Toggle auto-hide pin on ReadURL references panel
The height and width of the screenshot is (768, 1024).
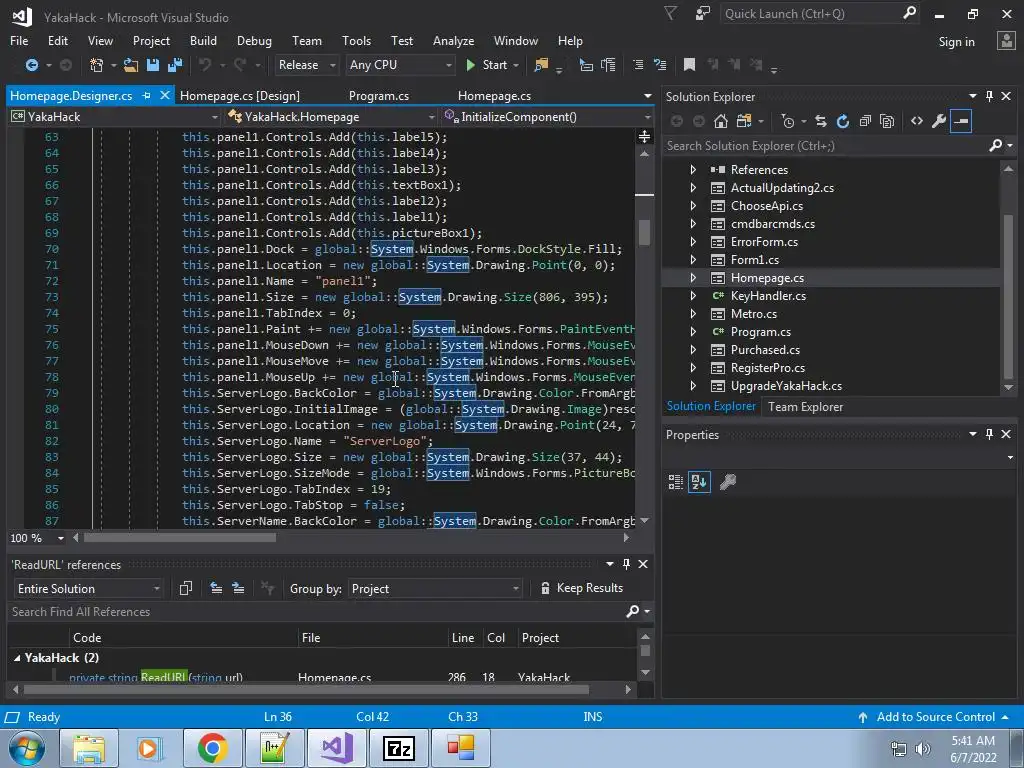[626, 564]
